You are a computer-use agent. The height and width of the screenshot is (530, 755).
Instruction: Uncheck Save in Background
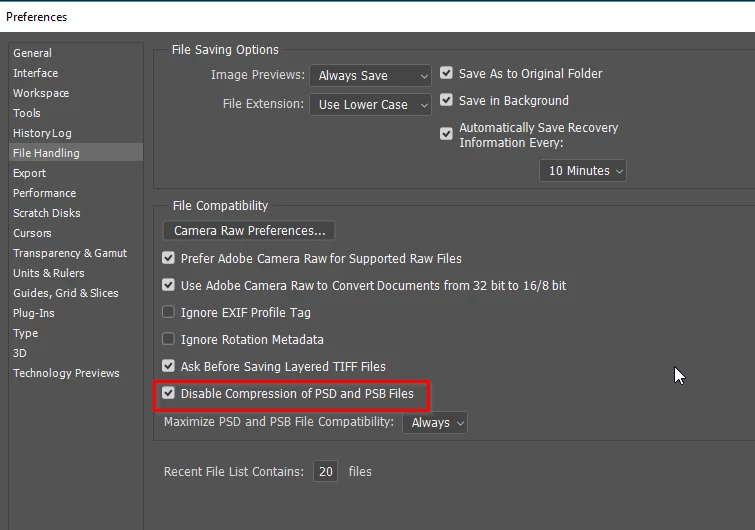(446, 100)
